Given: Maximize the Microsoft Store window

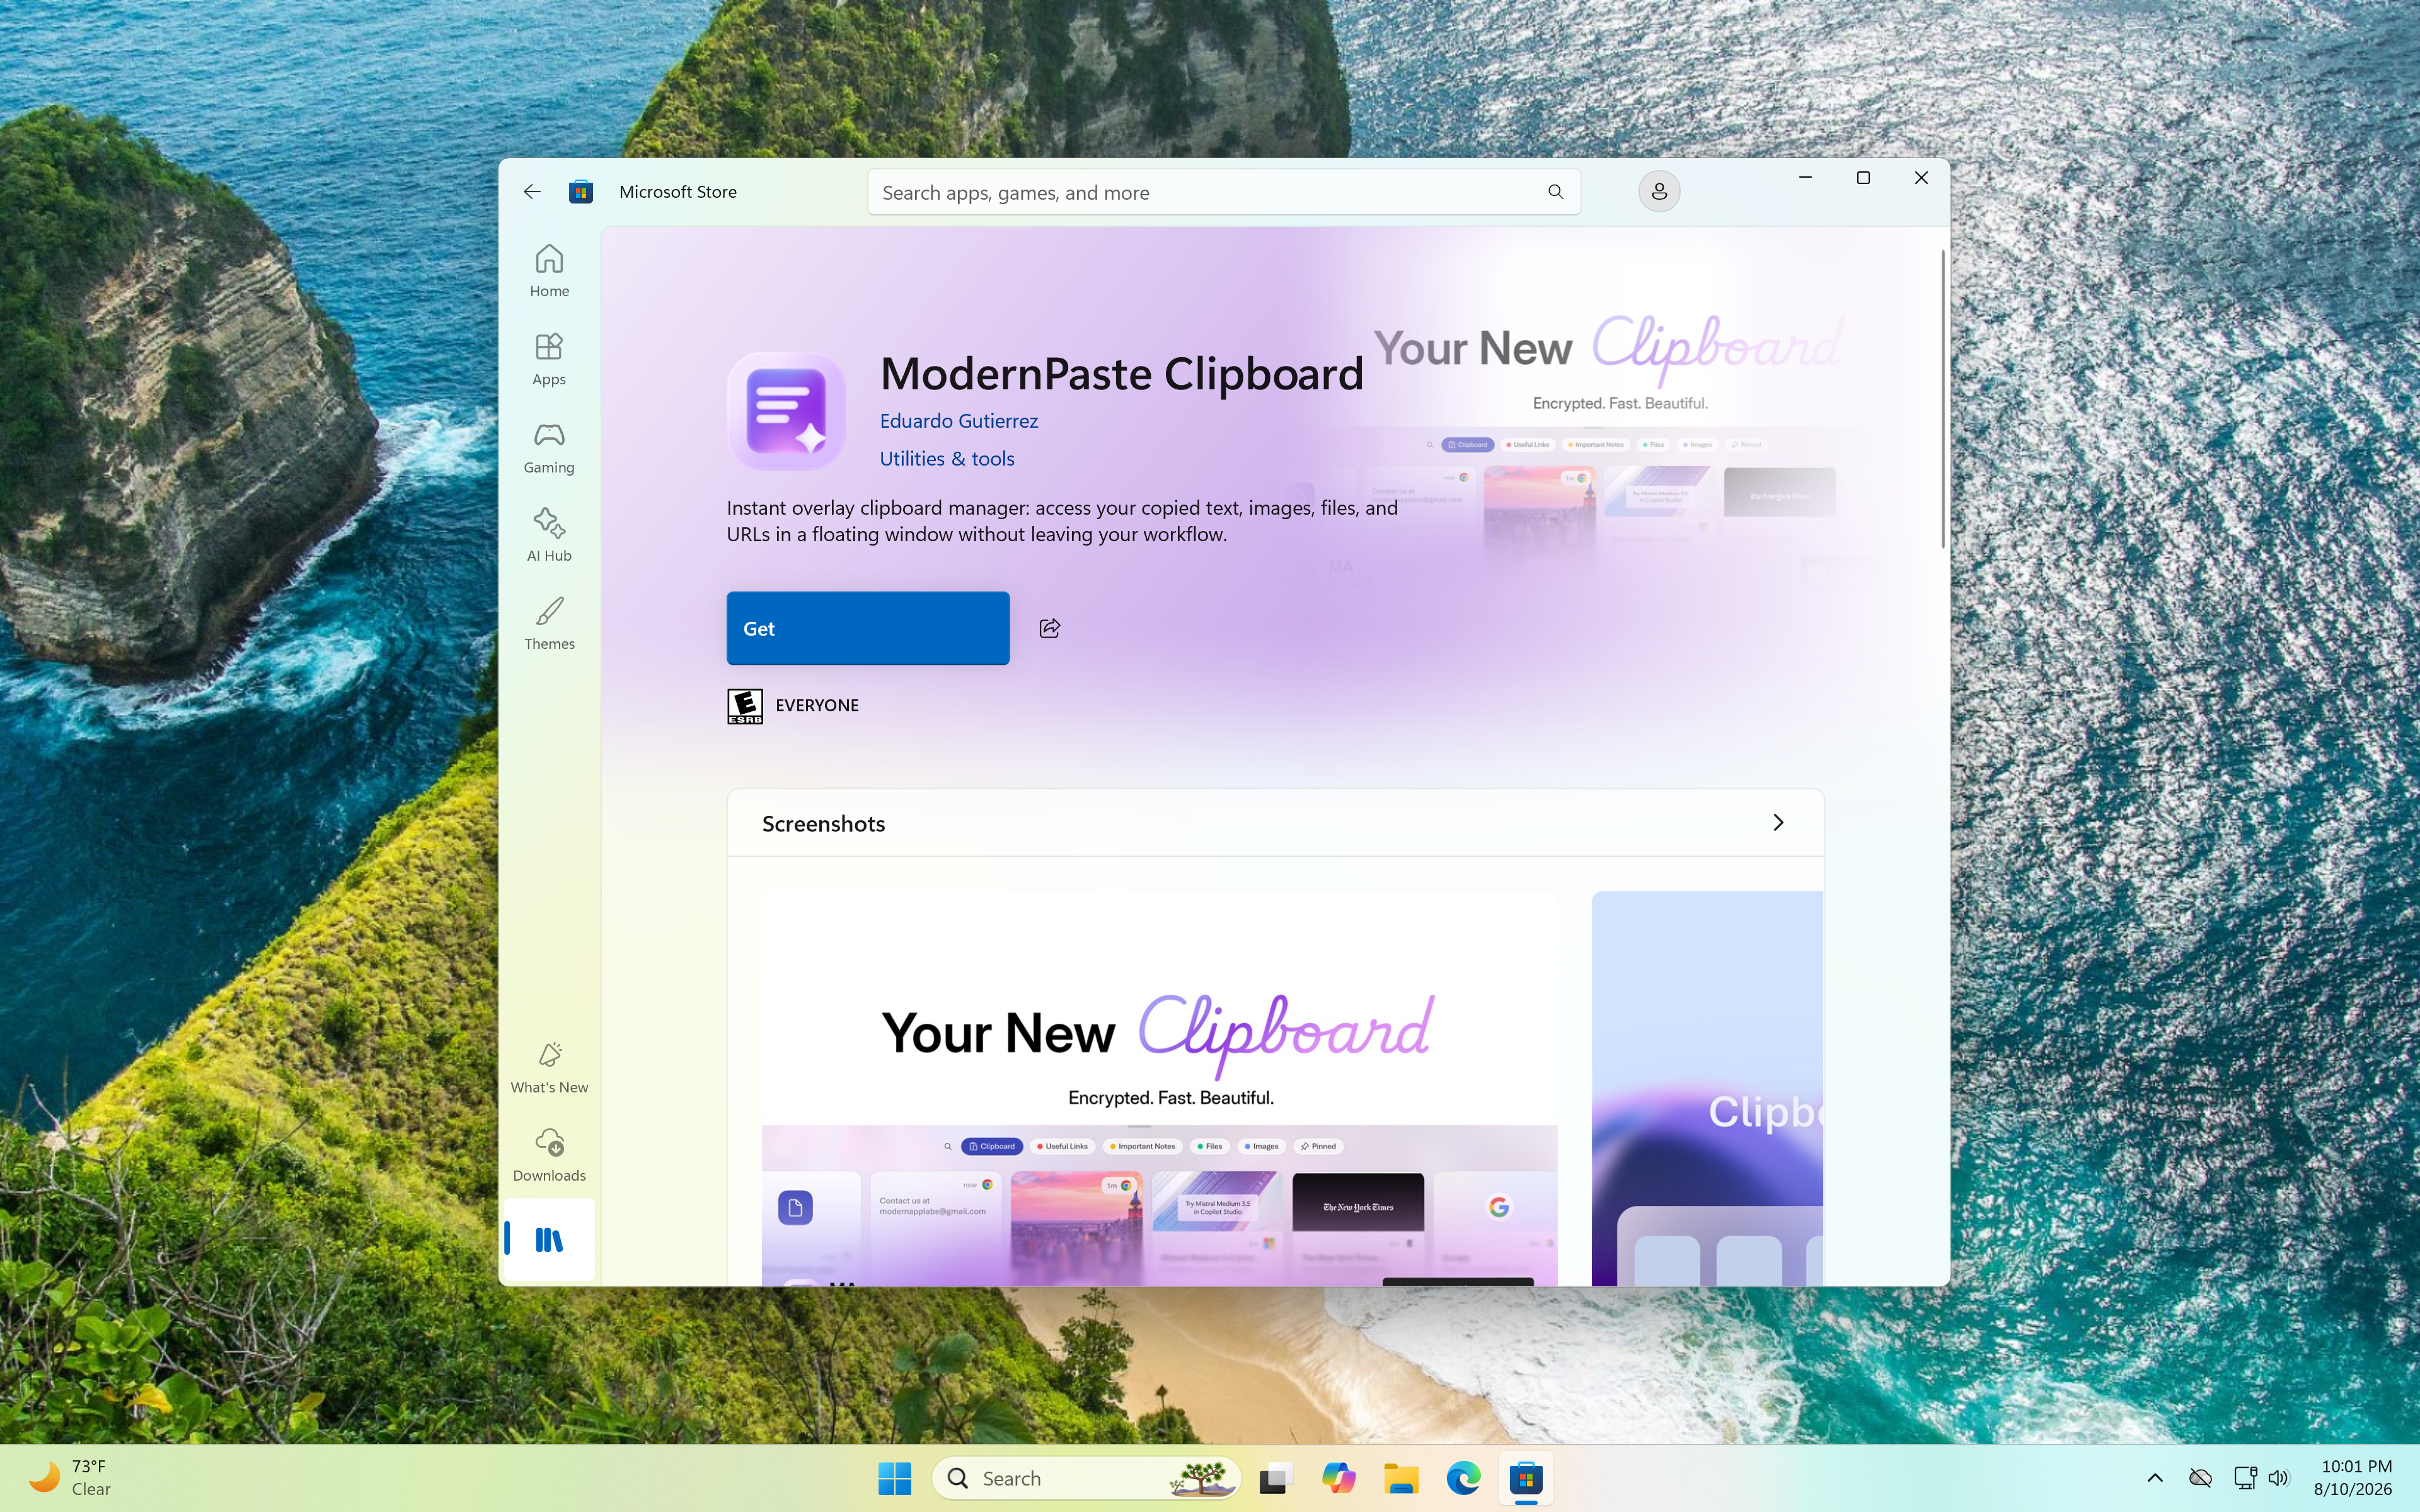Looking at the screenshot, I should 1863,178.
